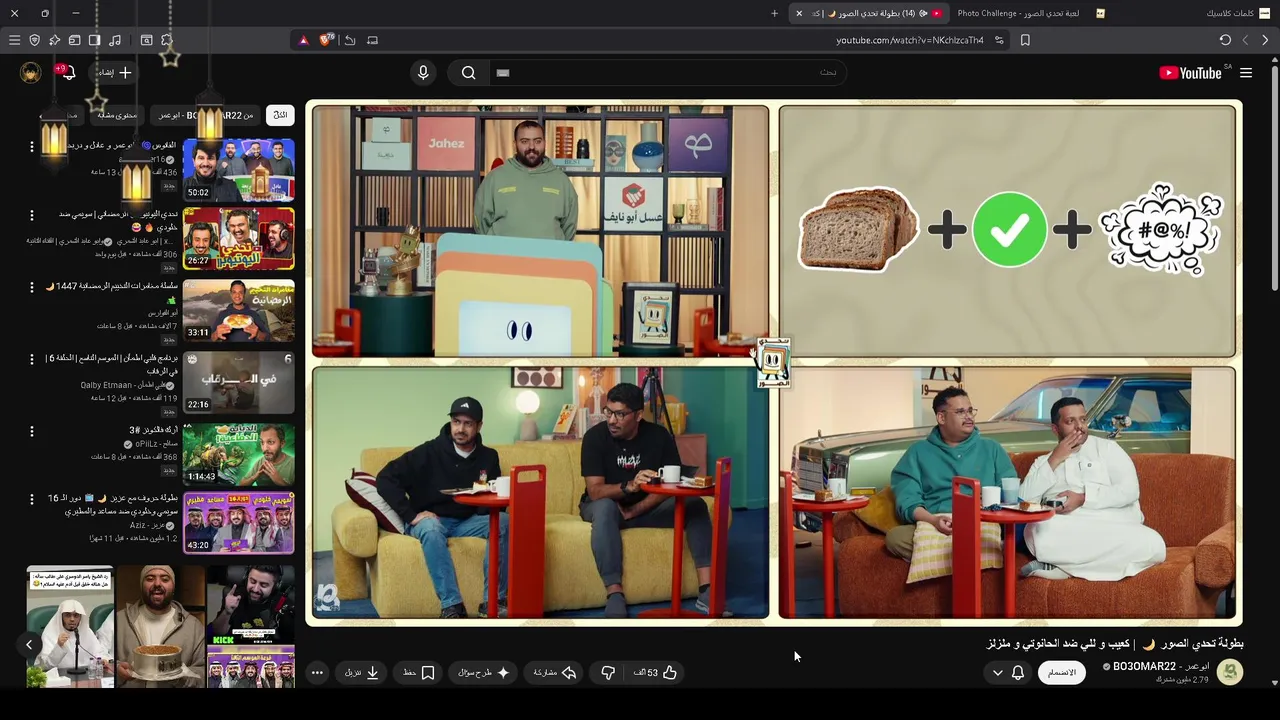The height and width of the screenshot is (720, 1280).
Task: Open the 22:16 في المرقاب video thumbnail
Action: tap(239, 383)
